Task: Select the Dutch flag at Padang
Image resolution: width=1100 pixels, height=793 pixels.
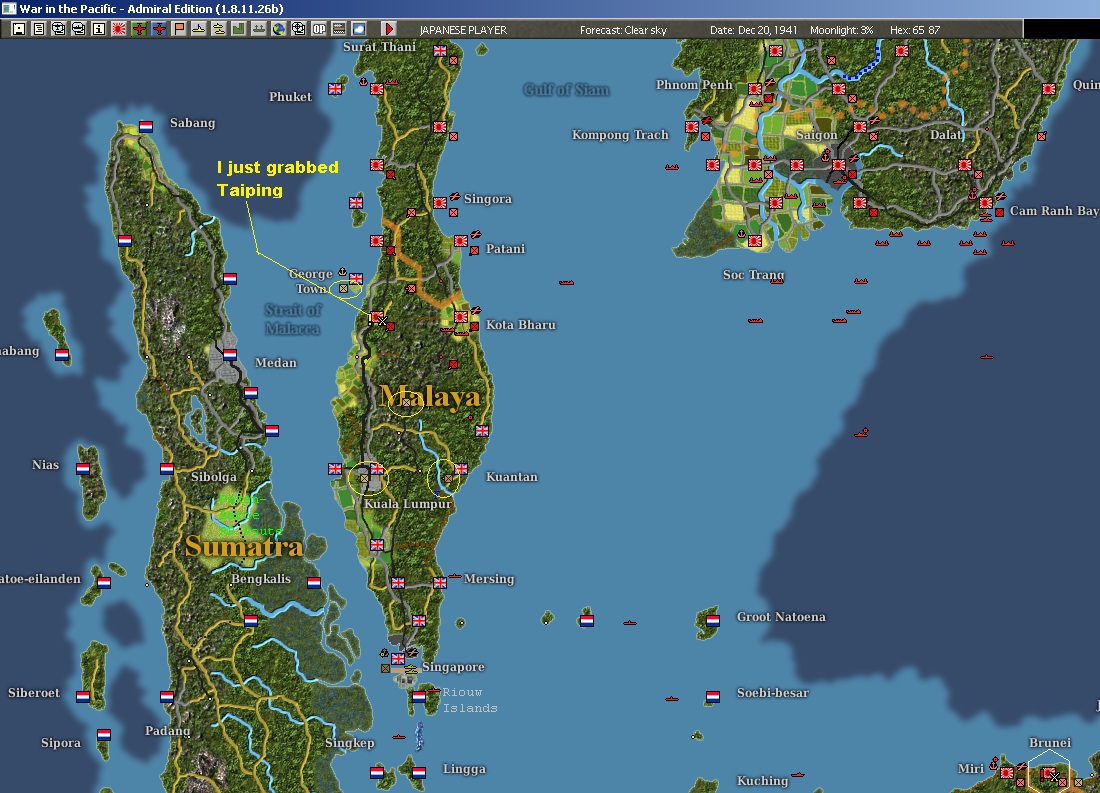Action: [x=167, y=696]
